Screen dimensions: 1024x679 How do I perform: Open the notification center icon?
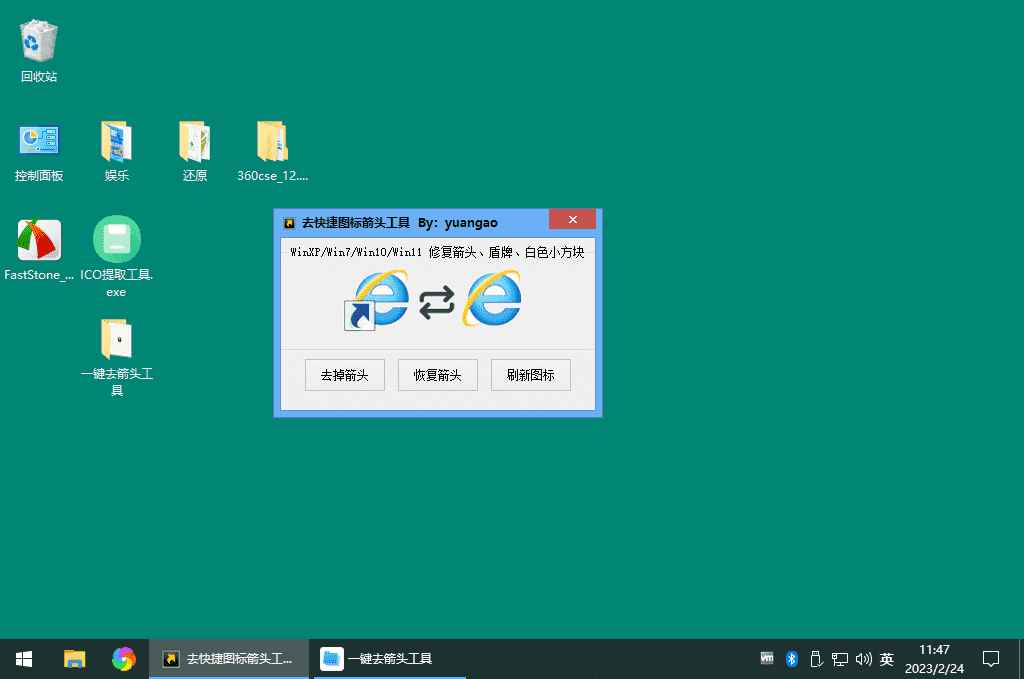click(991, 659)
